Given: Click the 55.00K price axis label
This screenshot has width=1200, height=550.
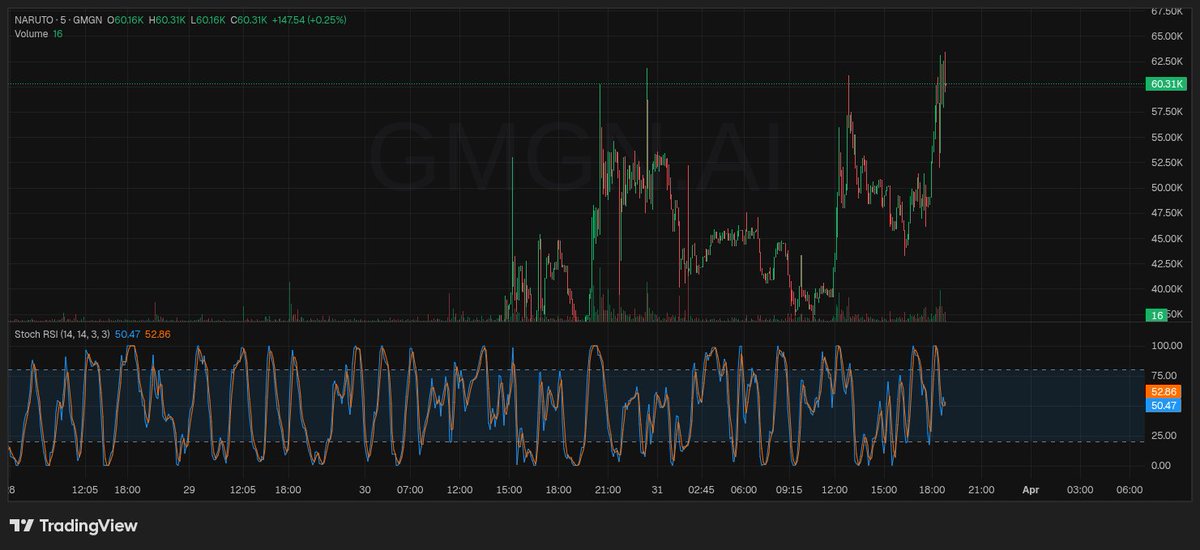Looking at the screenshot, I should 1167,137.
